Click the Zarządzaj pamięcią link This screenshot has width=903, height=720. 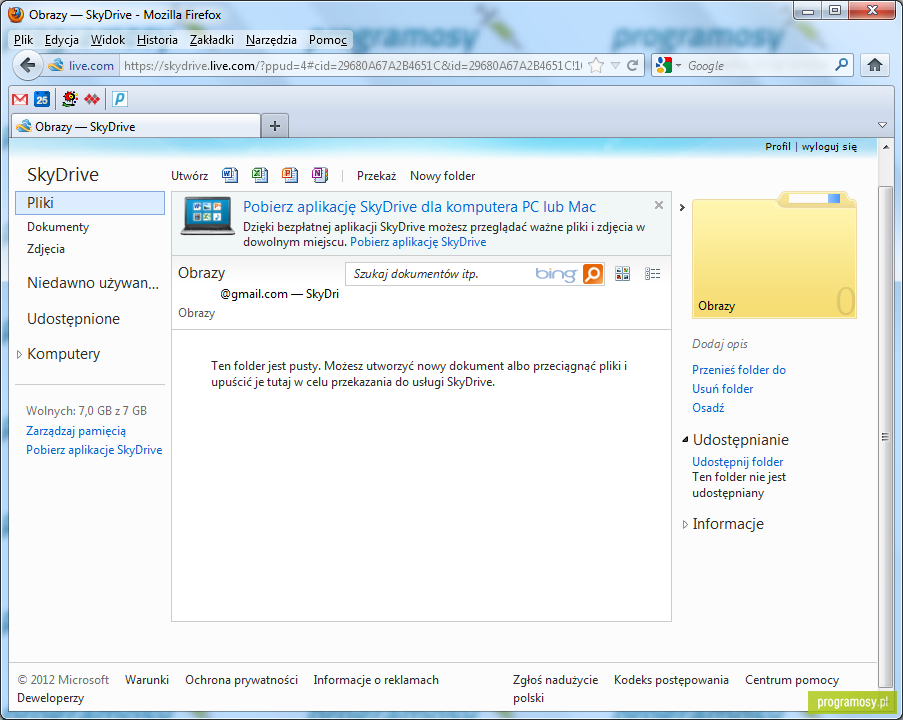76,431
